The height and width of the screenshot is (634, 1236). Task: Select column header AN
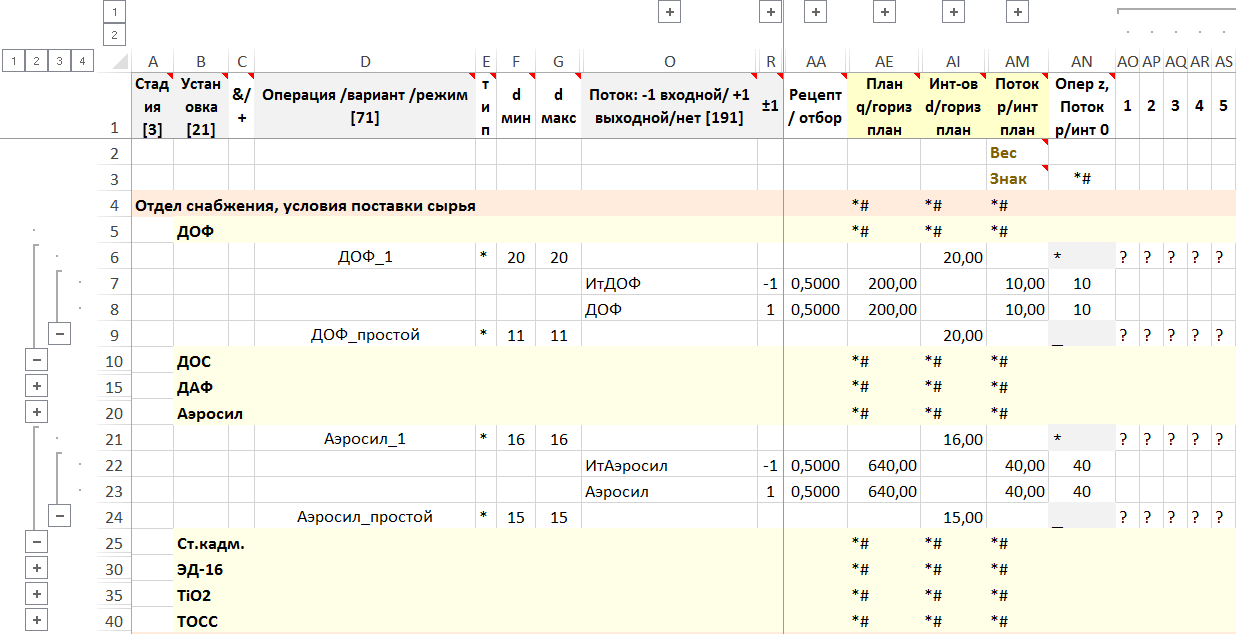click(x=1081, y=62)
